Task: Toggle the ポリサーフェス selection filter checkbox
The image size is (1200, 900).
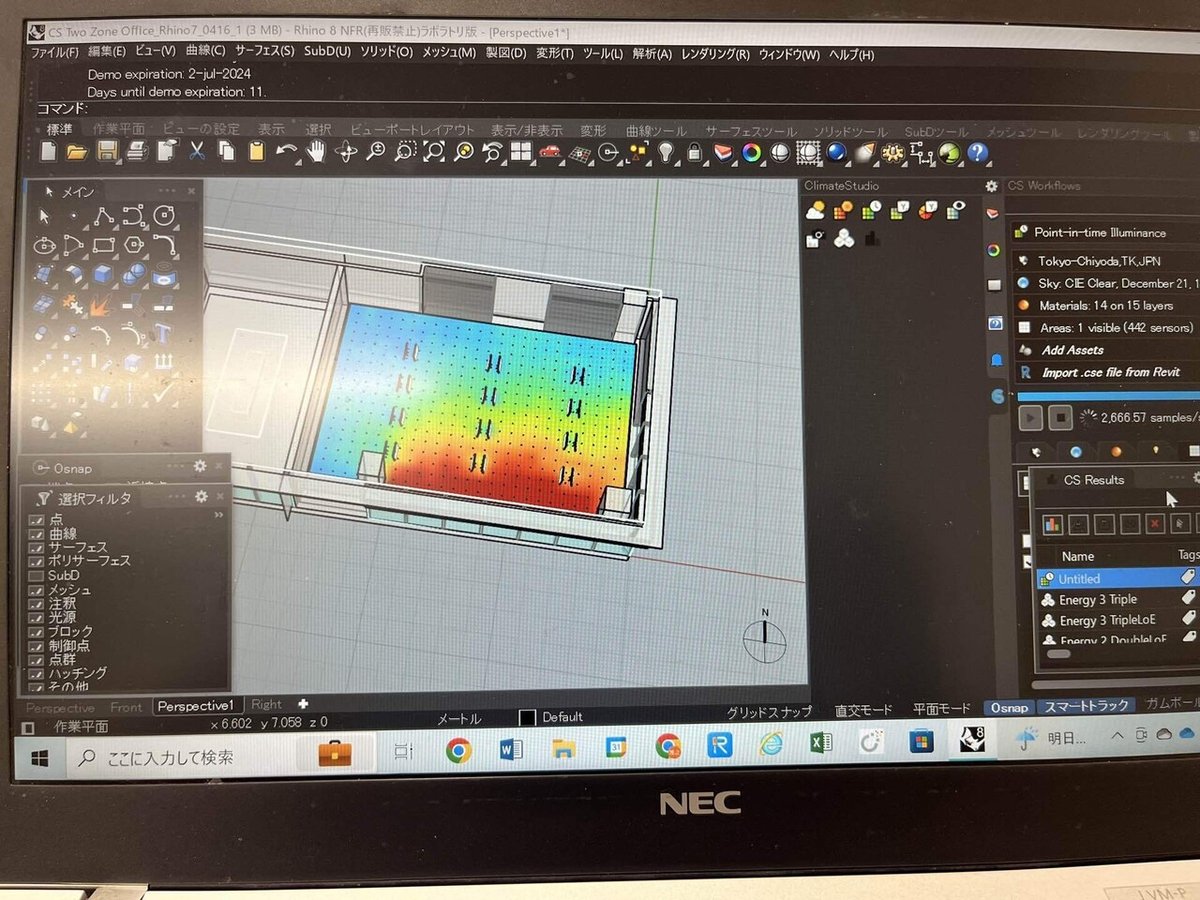Action: pos(37,562)
